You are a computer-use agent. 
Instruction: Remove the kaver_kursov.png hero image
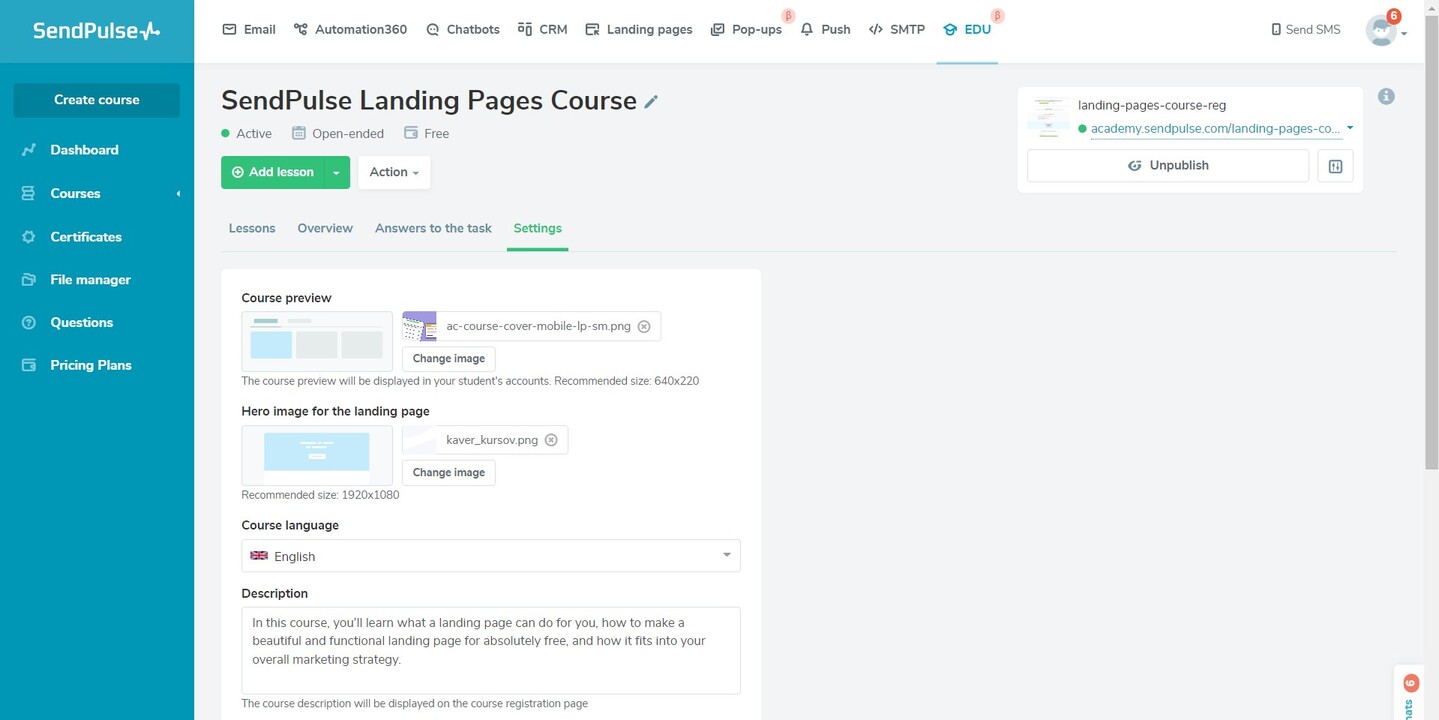(551, 439)
